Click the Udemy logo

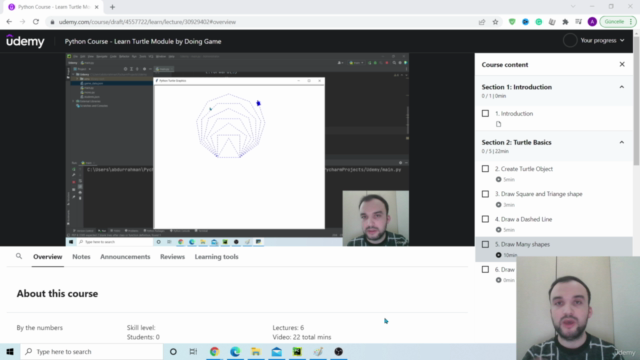(x=25, y=41)
